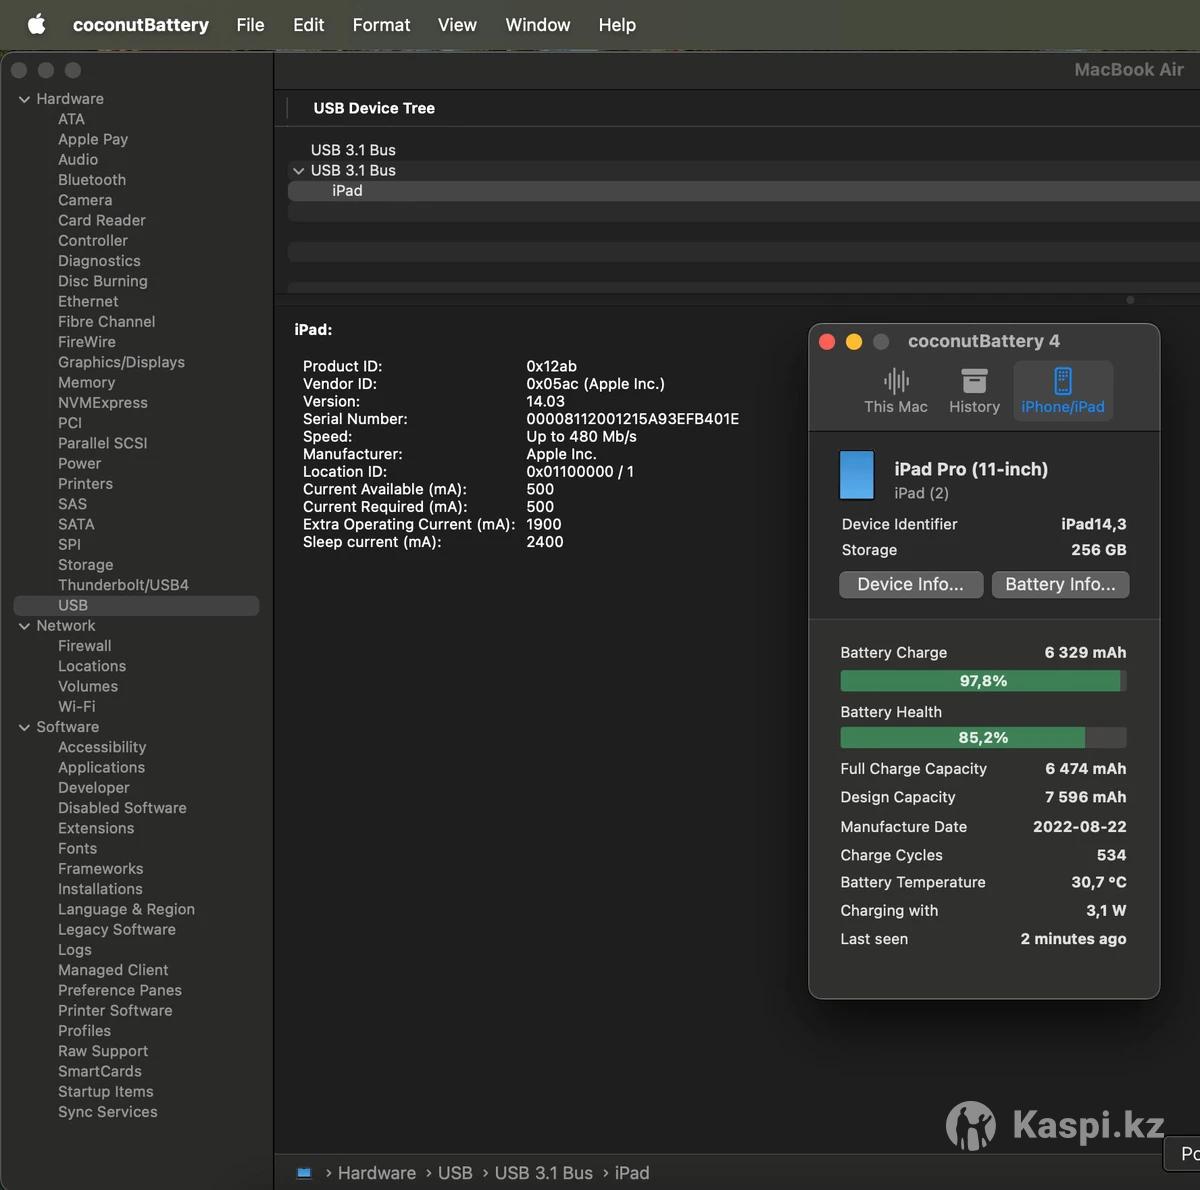This screenshot has width=1200, height=1190.
Task: Close the coconutBattery 4 window
Action: (827, 342)
